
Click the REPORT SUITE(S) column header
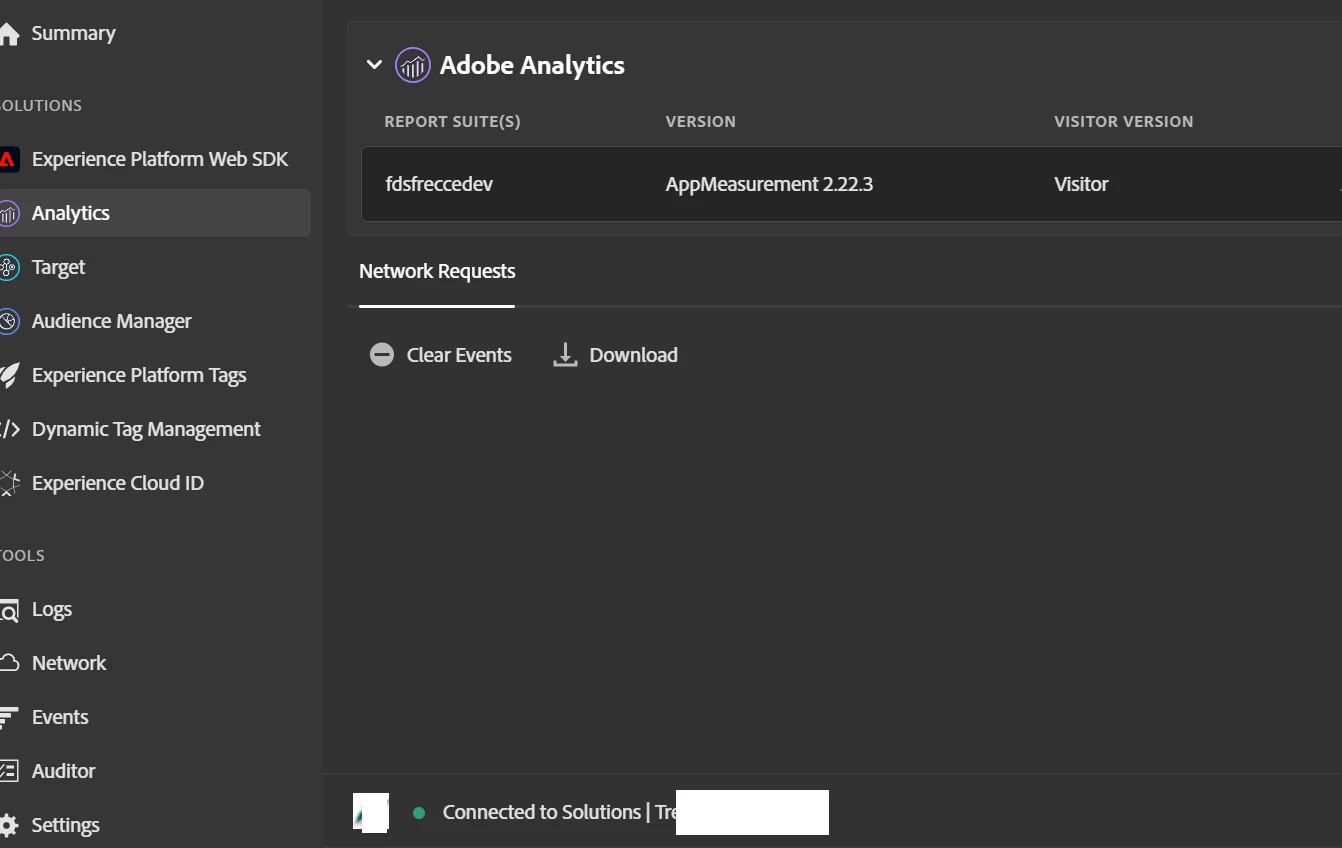click(x=452, y=121)
